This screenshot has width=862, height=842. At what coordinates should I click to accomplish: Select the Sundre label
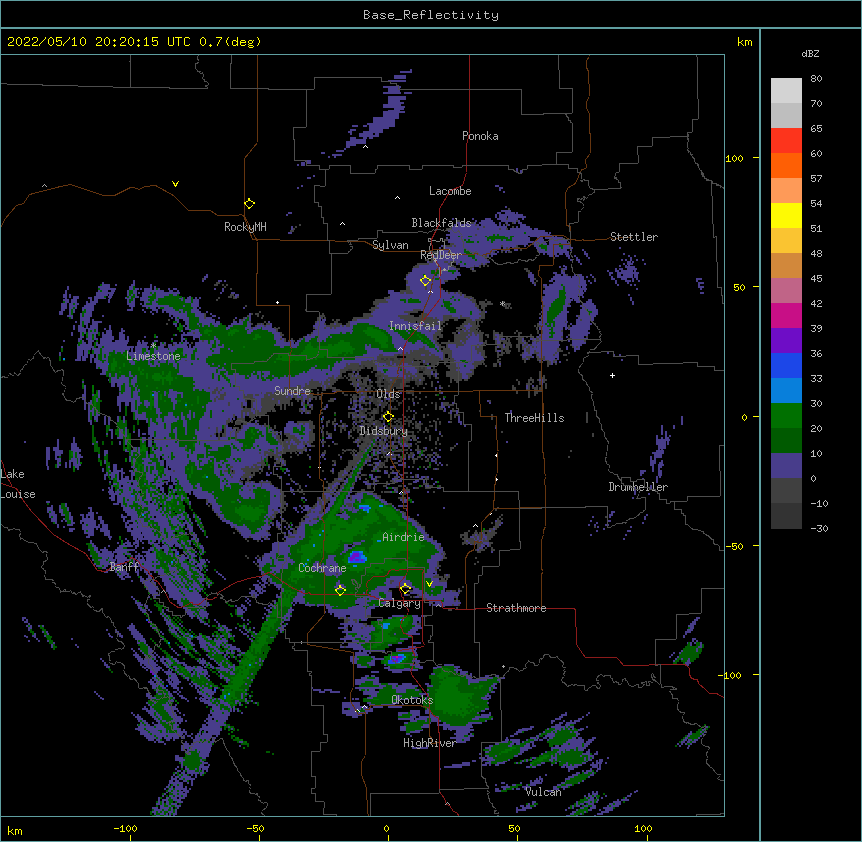point(292,391)
